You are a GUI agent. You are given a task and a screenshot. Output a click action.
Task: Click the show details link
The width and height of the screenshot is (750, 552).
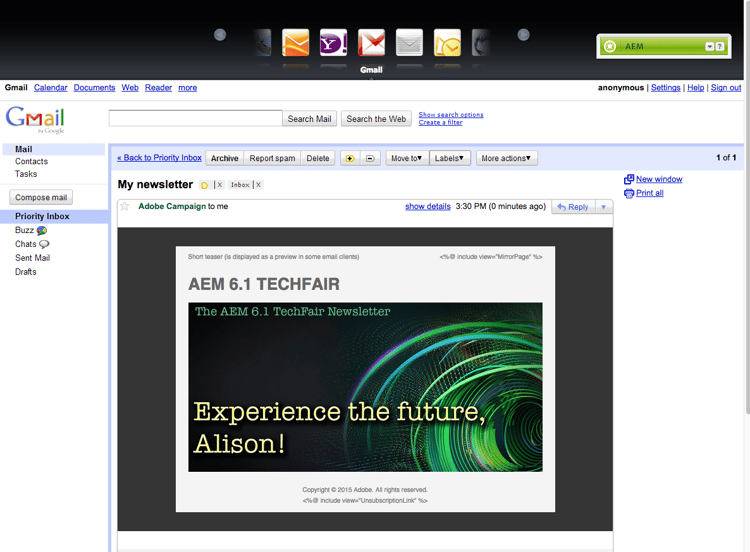click(x=428, y=206)
